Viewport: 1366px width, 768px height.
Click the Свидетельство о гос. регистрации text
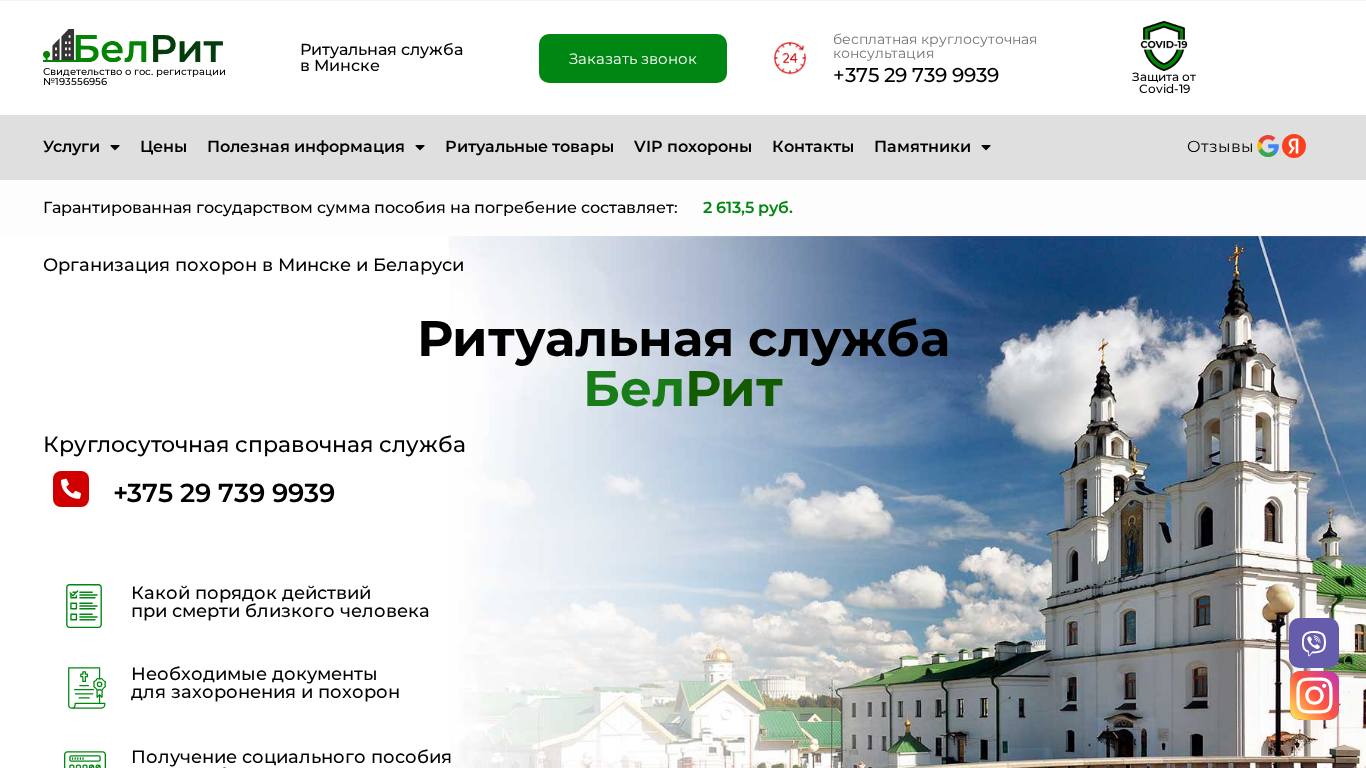pos(134,76)
